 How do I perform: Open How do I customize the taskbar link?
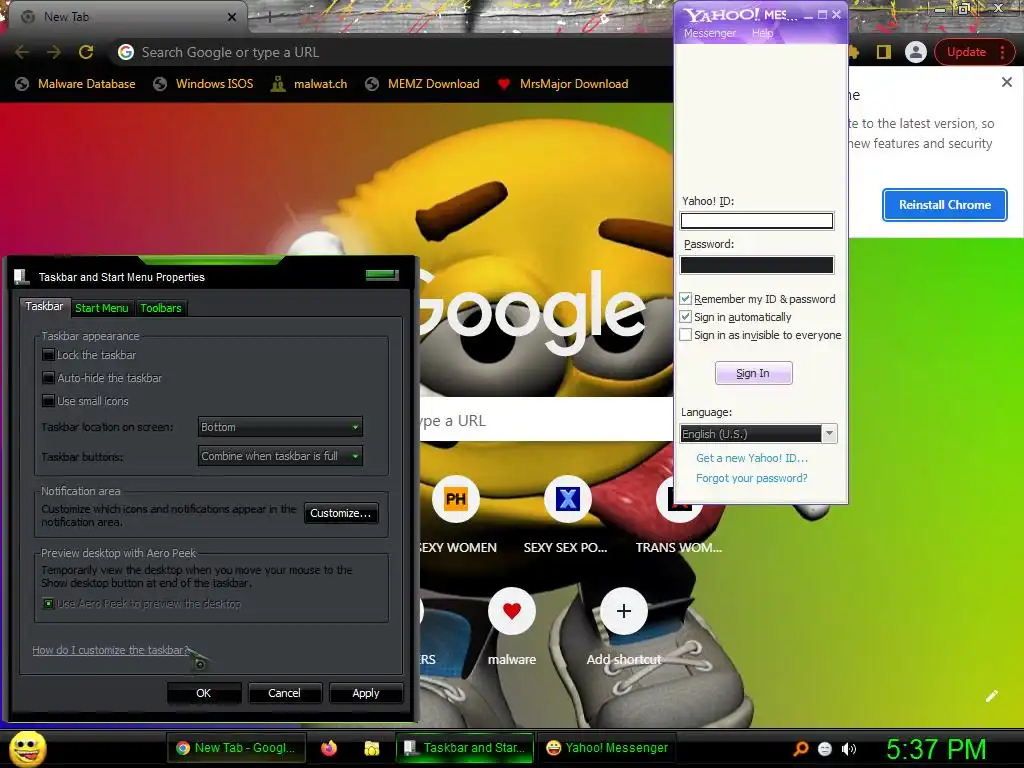coord(110,650)
